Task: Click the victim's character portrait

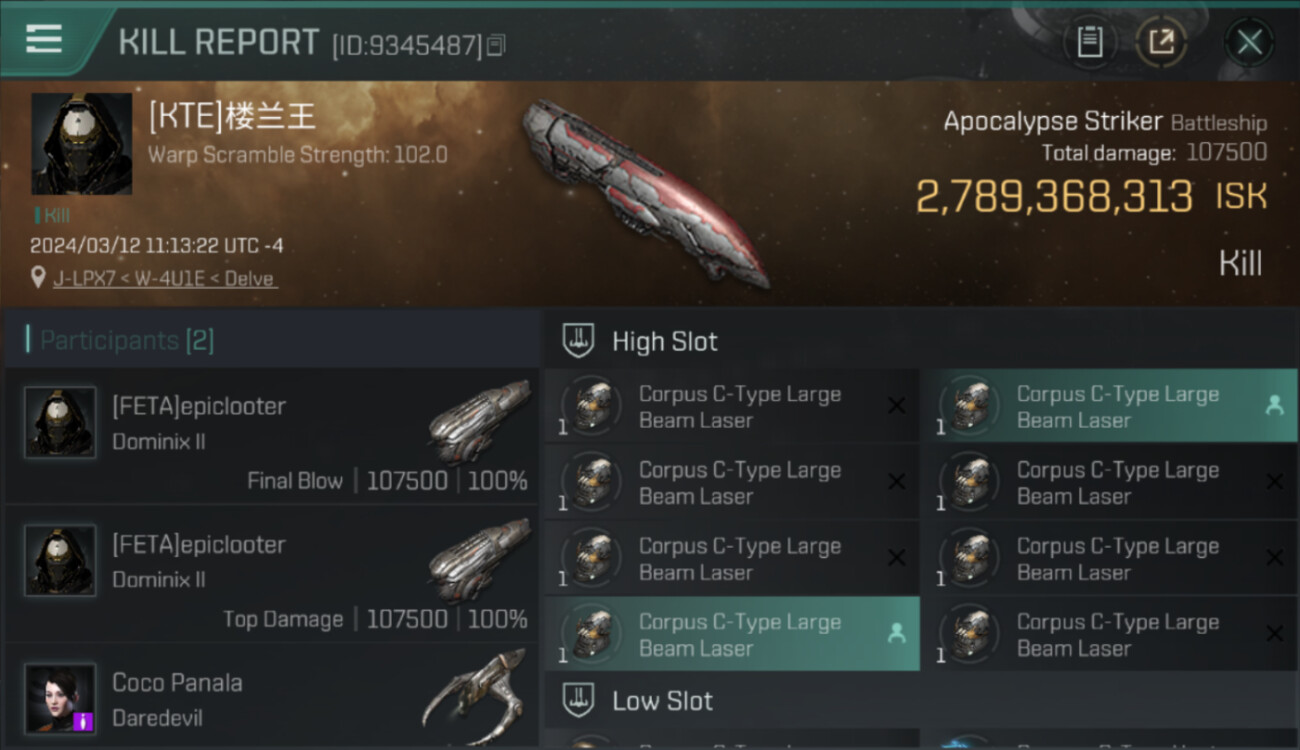Action: 81,144
